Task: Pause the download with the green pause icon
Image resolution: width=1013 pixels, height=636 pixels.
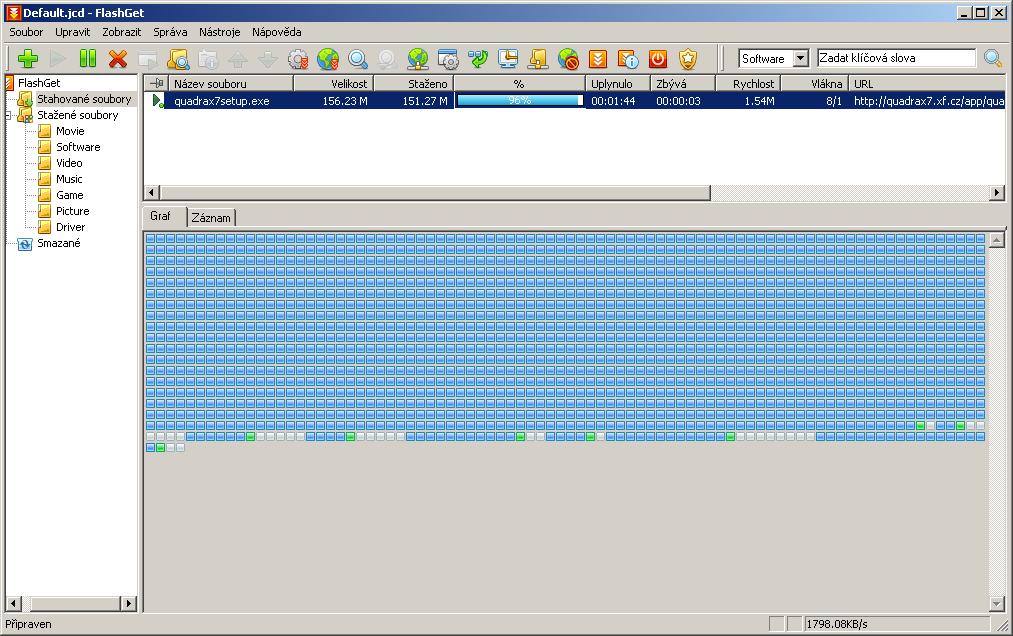Action: [x=88, y=59]
